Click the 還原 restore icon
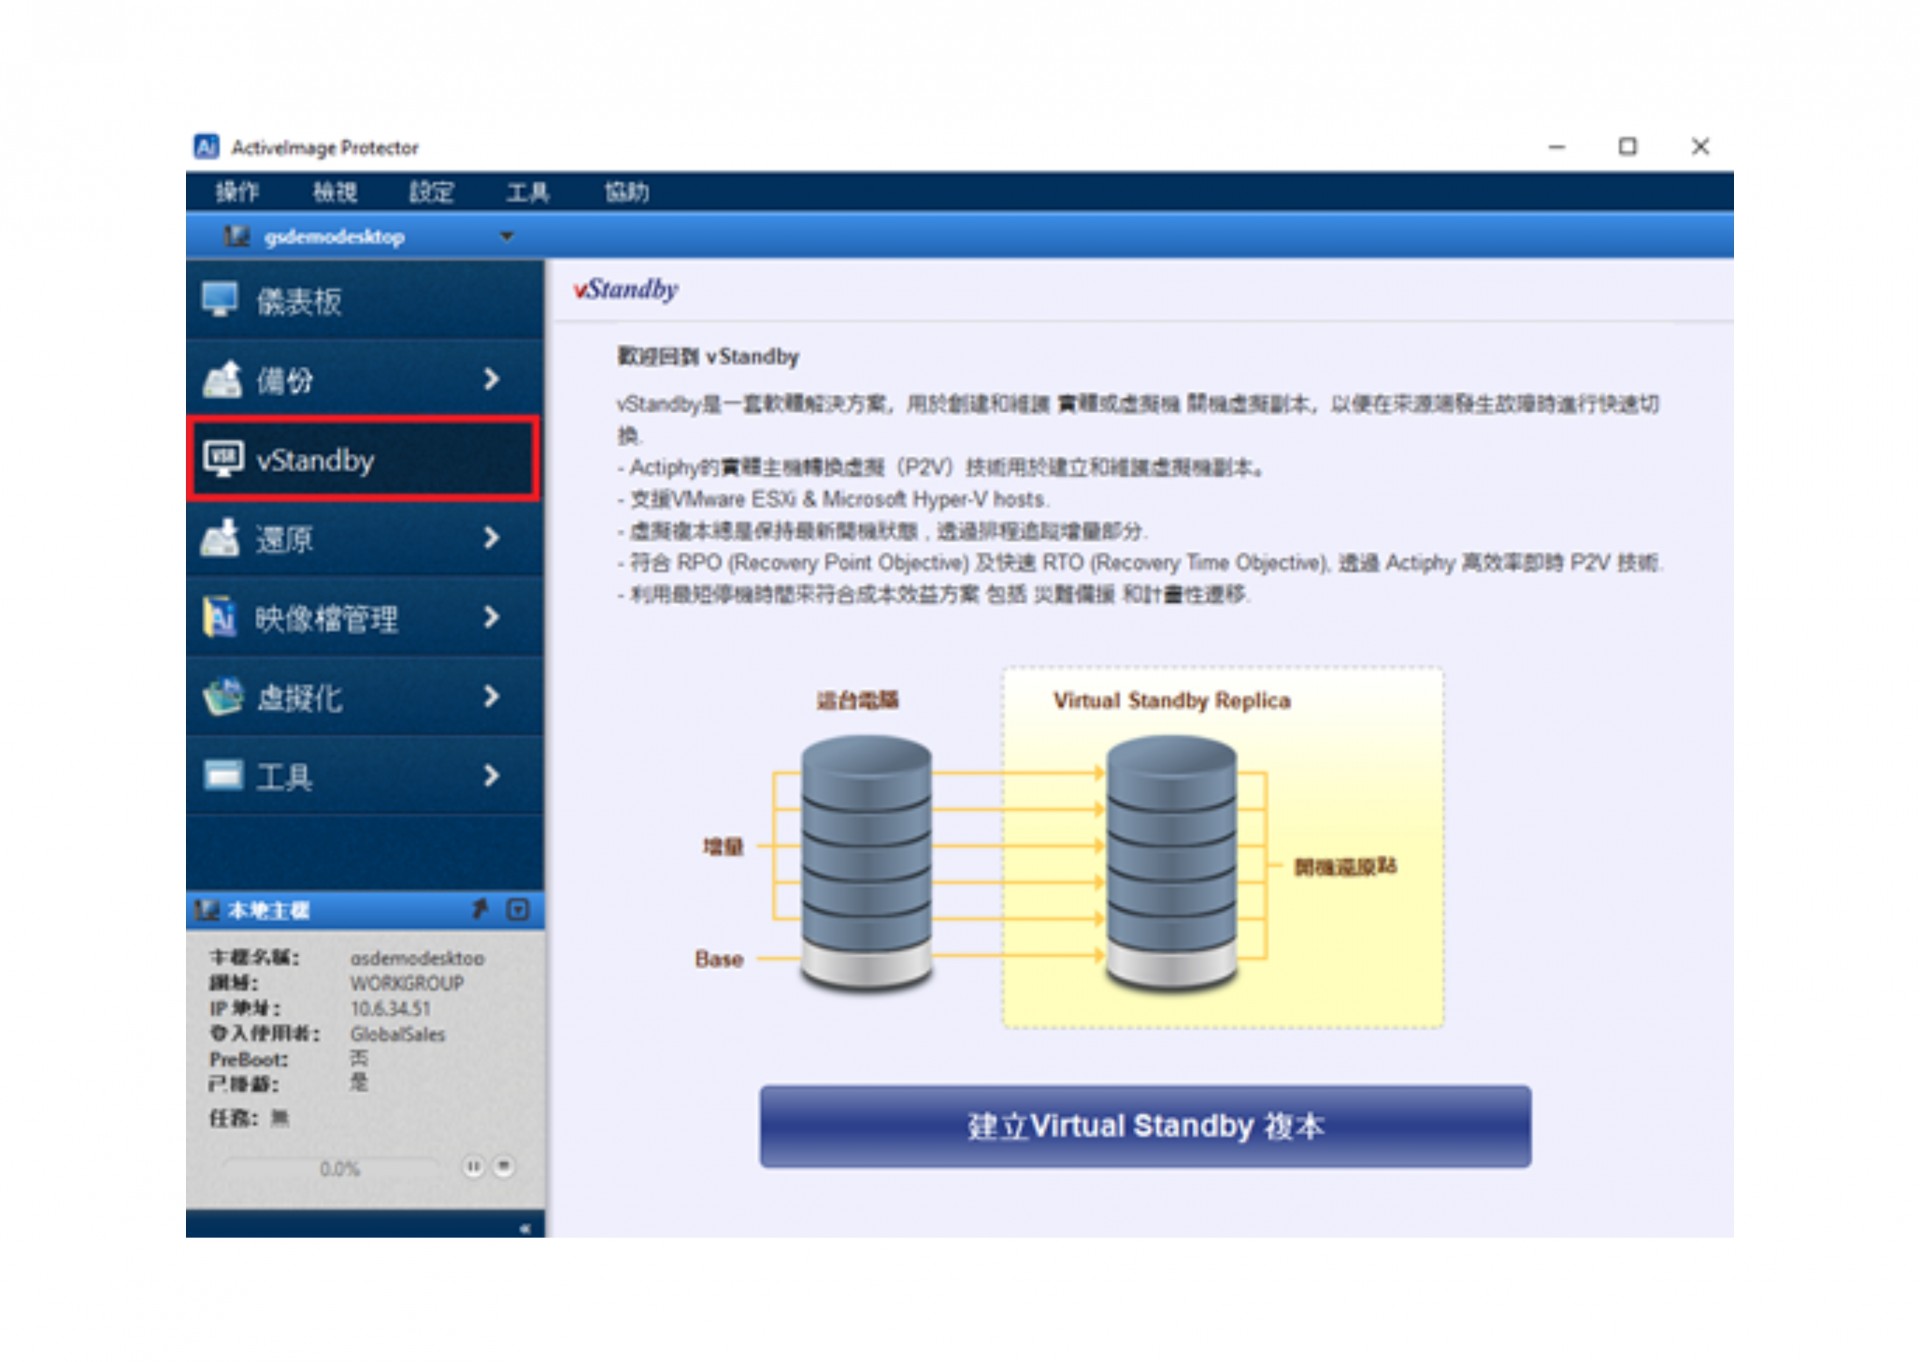This screenshot has height=1362, width=1920. click(x=221, y=537)
